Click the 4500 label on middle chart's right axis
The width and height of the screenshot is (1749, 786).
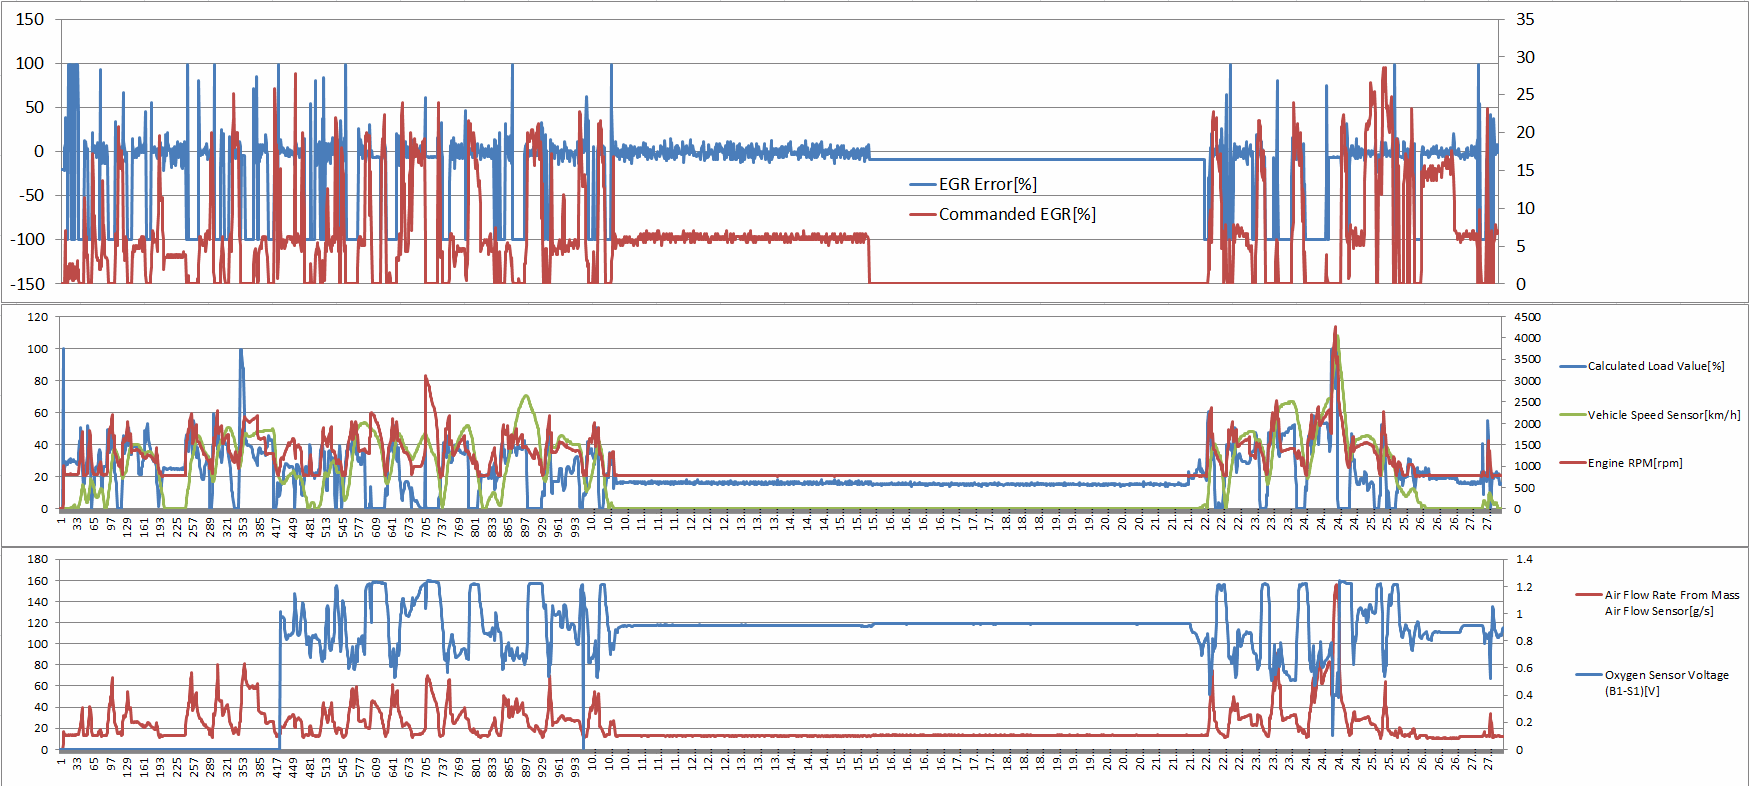coord(1527,317)
